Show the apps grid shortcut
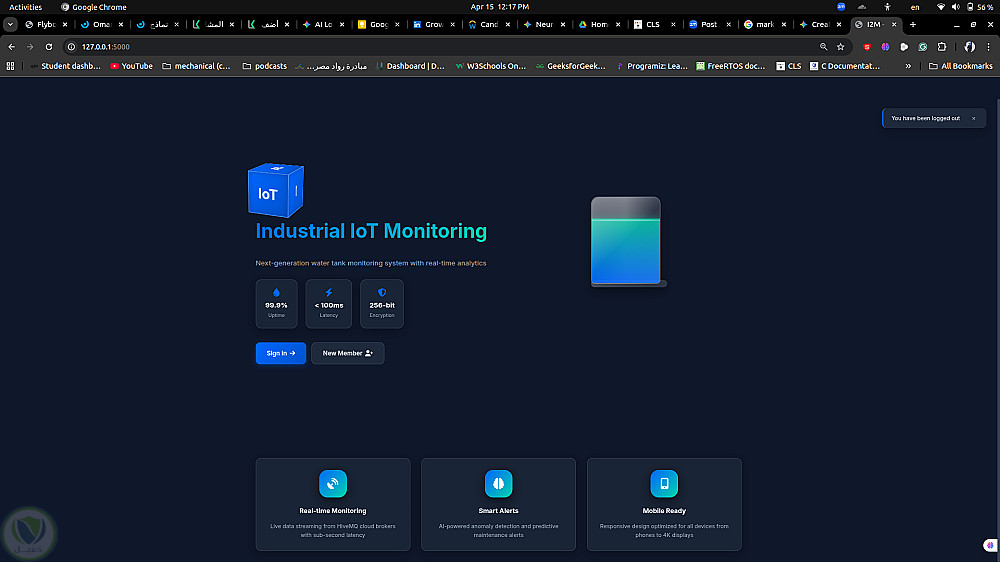 pyautogui.click(x=10, y=66)
